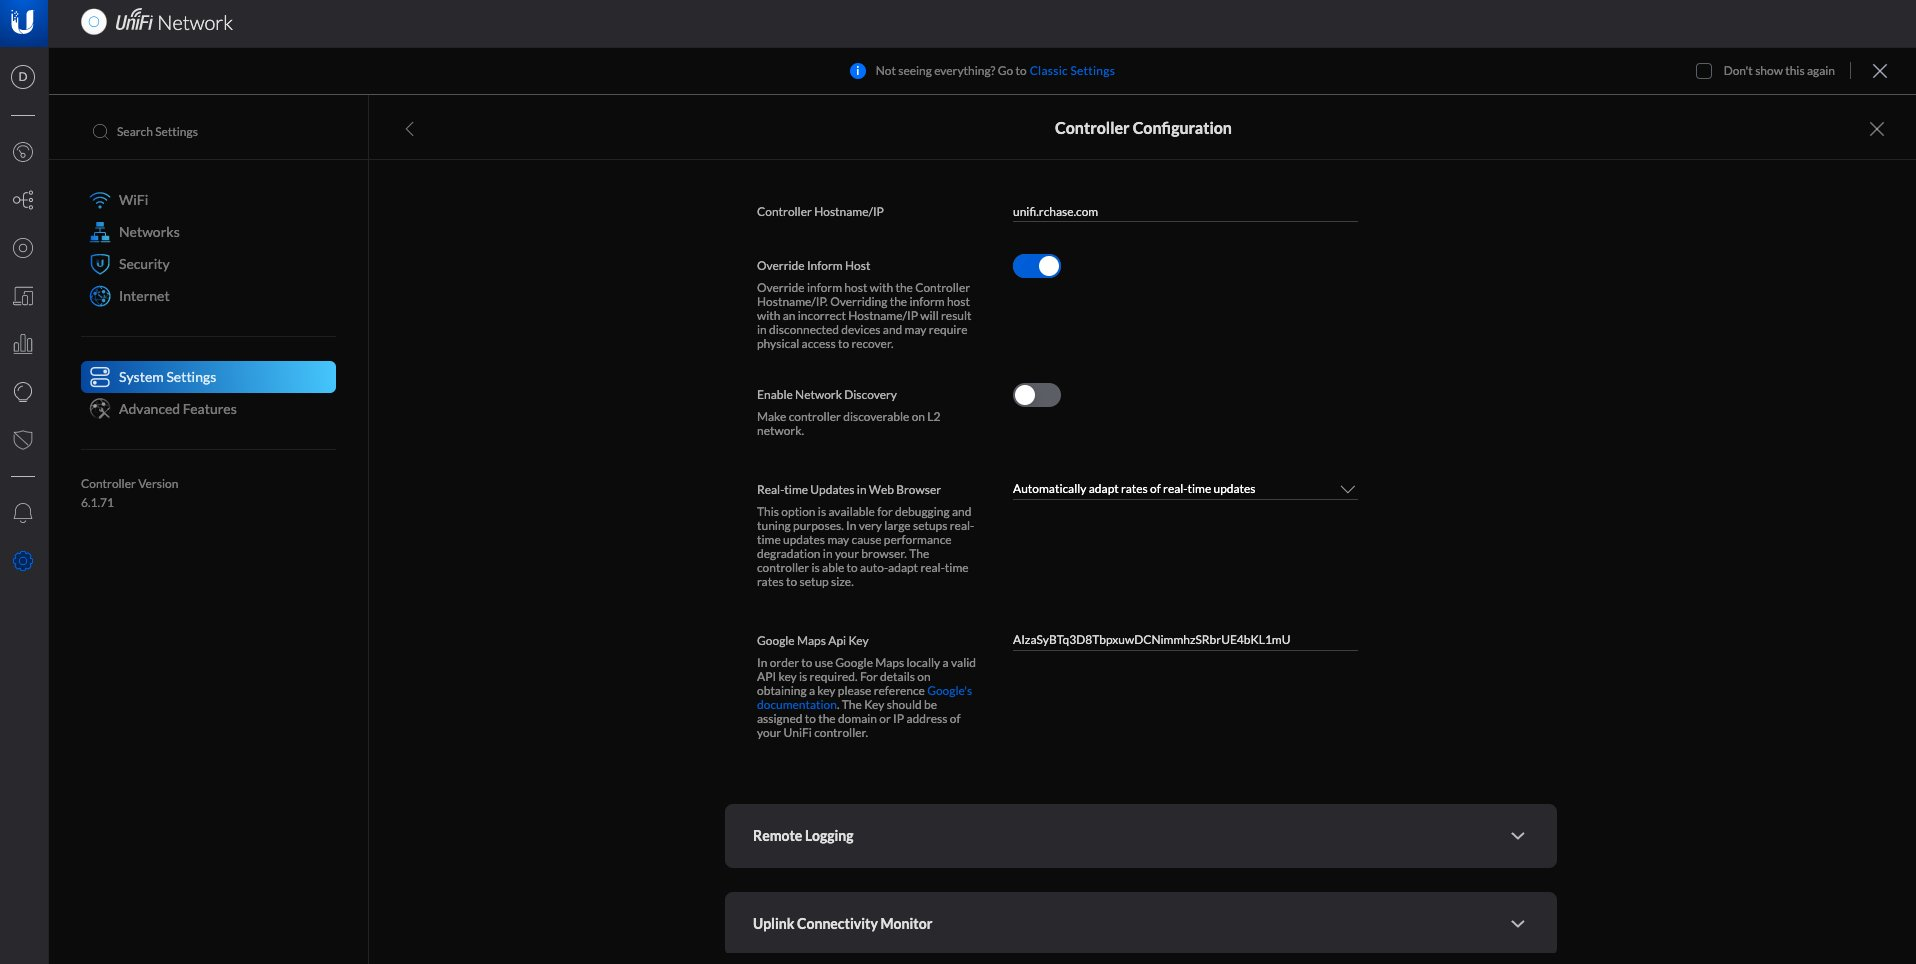
Task: Open the Dashboard gauge icon
Action: 23,152
